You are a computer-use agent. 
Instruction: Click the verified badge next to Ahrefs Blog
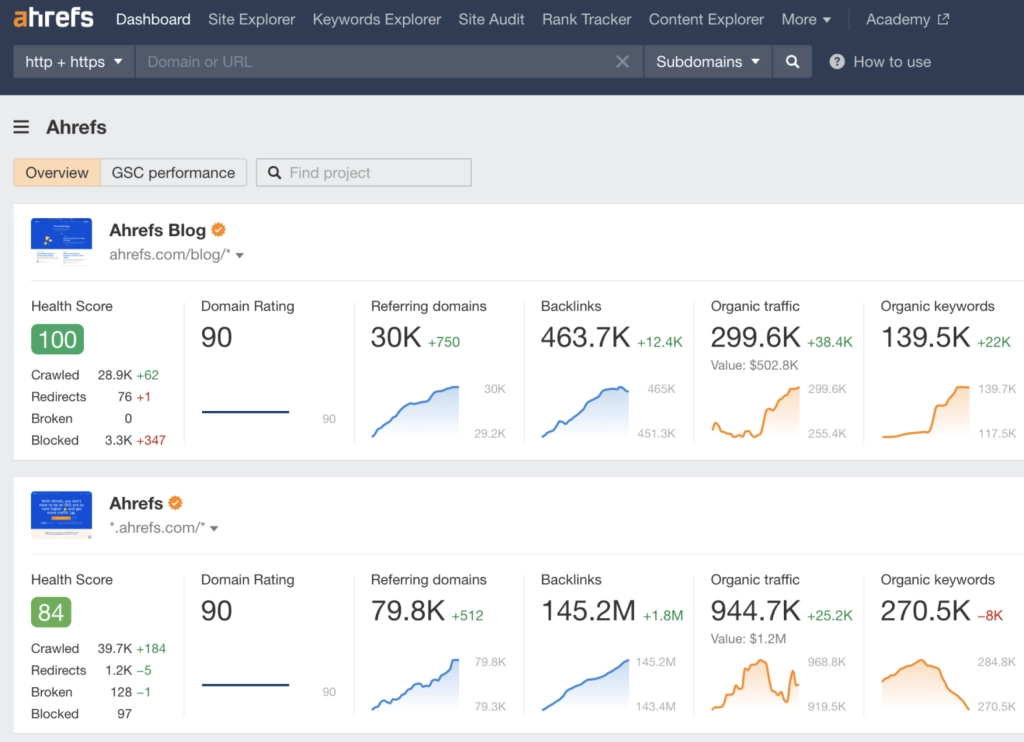[218, 230]
